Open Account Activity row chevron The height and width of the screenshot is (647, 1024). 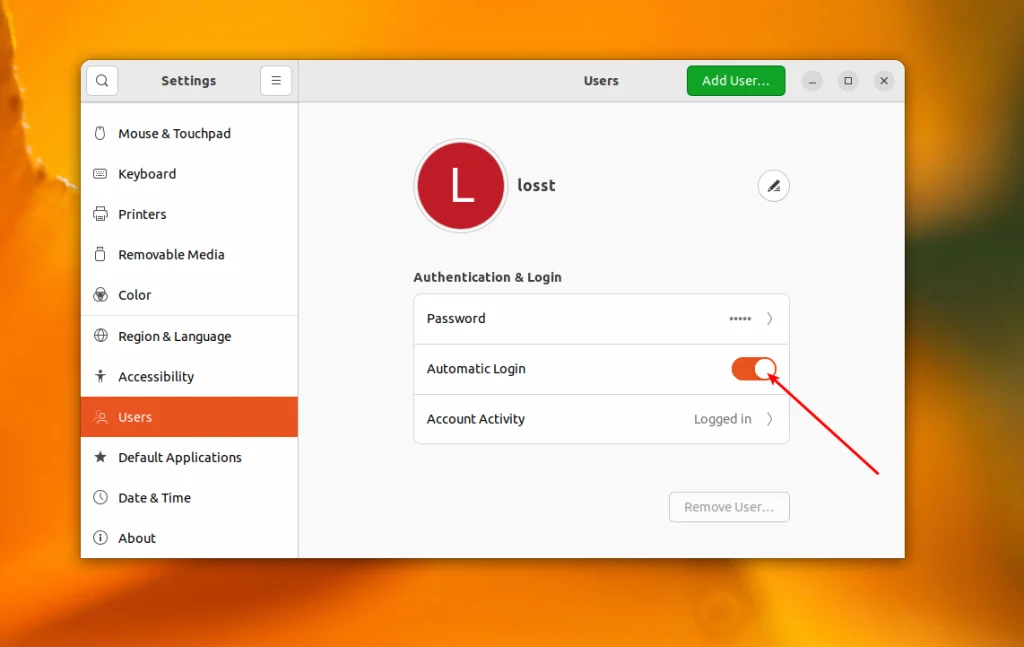point(769,419)
